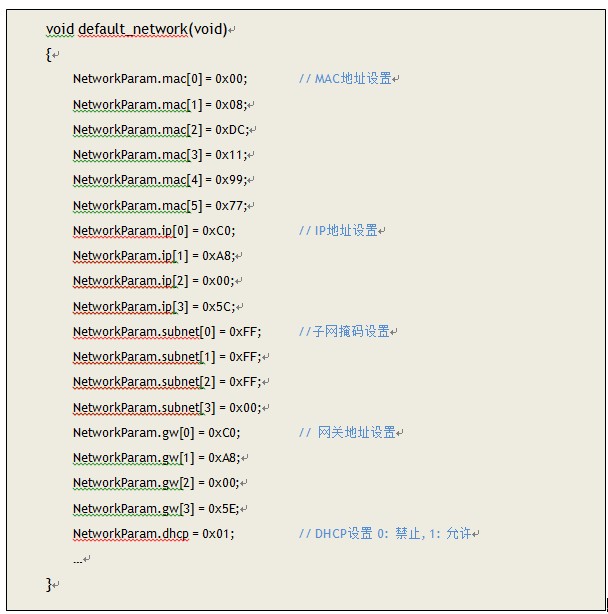Click the comment '//子网掩码设置'
The width and height of the screenshot is (608, 614).
345,332
